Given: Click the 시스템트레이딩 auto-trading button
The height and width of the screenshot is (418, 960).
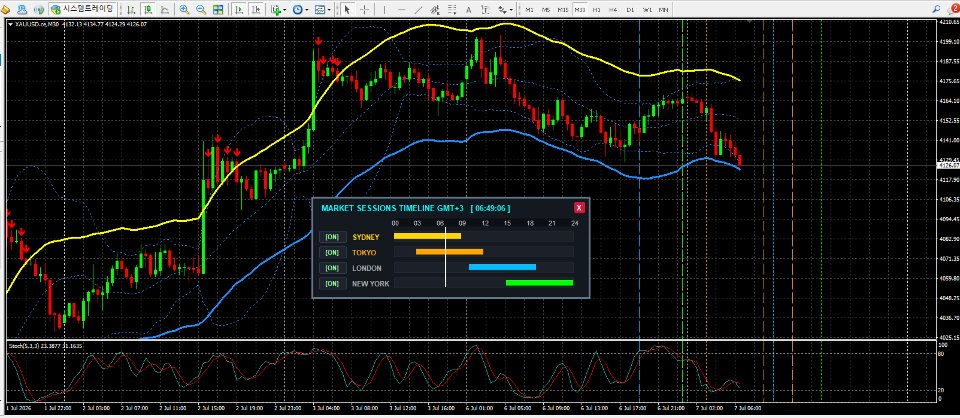Looking at the screenshot, I should (x=82, y=9).
